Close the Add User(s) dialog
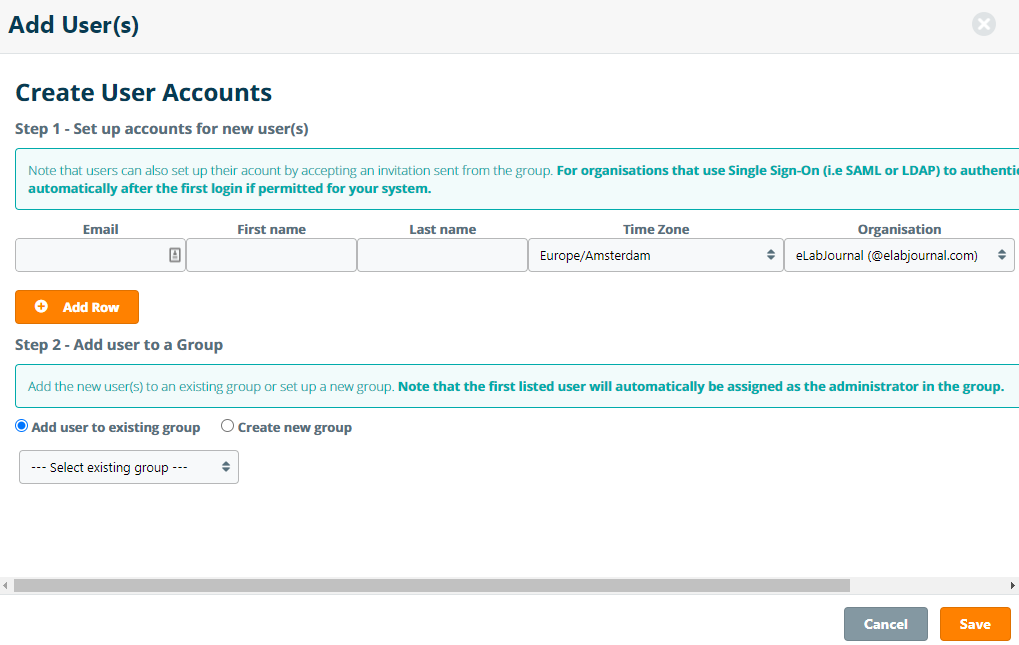Viewport: 1019px width, 645px height. click(984, 25)
